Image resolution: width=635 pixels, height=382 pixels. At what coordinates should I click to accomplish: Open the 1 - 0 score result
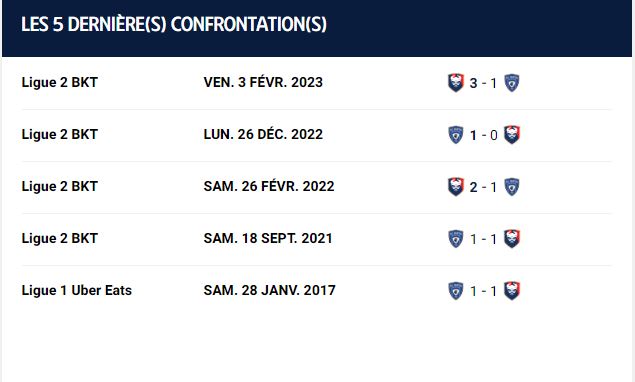click(483, 135)
